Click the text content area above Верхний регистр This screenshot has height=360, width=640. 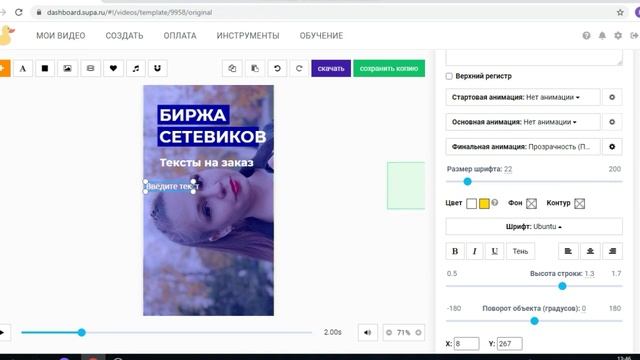click(x=534, y=57)
